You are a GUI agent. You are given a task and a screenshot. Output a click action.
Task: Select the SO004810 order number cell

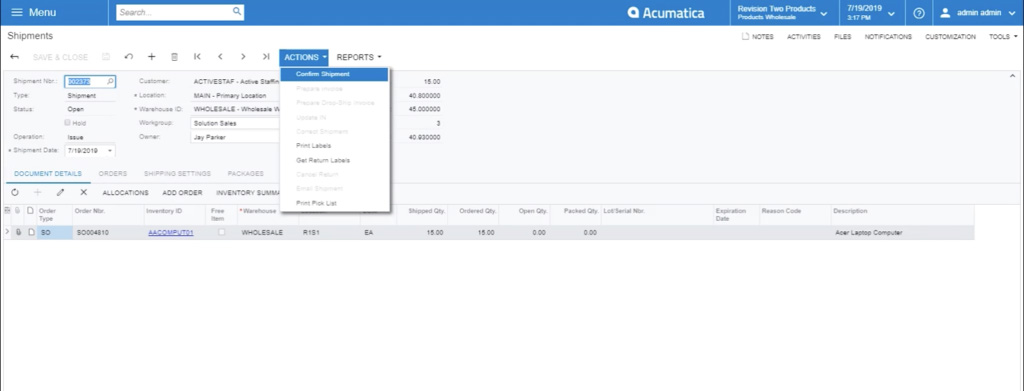(x=108, y=232)
